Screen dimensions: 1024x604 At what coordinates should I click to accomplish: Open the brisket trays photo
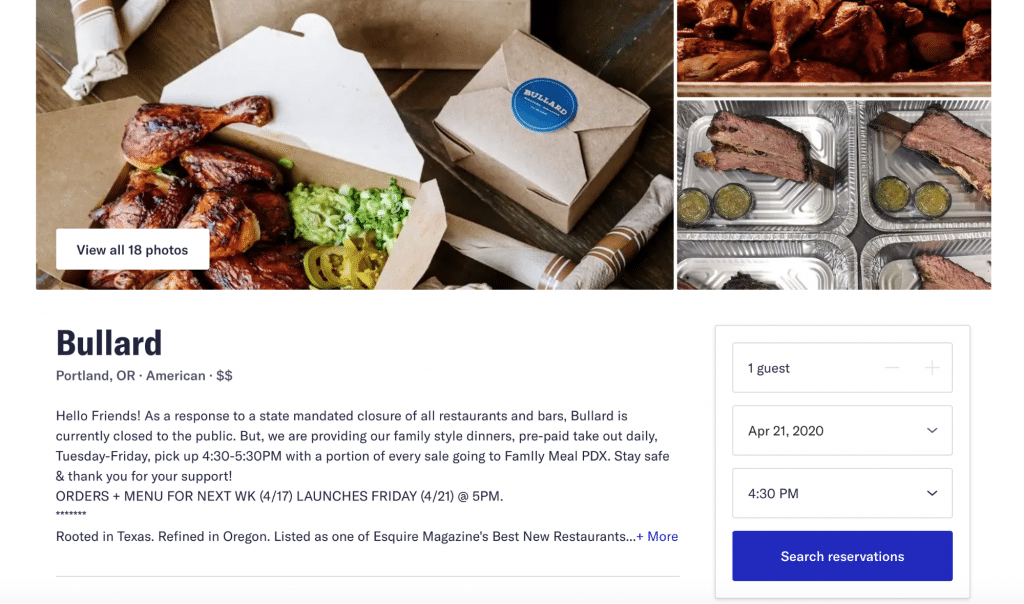834,195
